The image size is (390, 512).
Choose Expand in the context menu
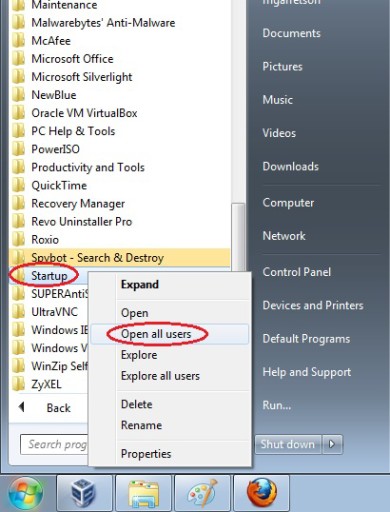click(x=140, y=284)
